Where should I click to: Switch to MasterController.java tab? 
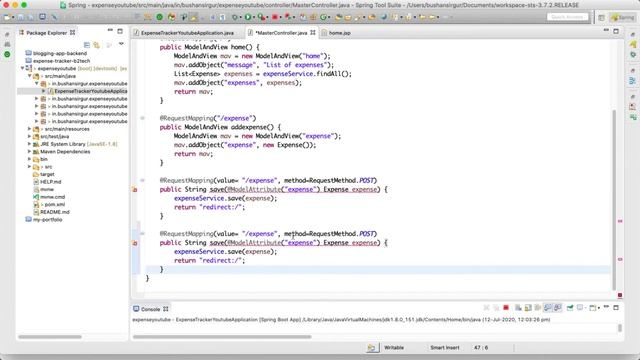281,33
